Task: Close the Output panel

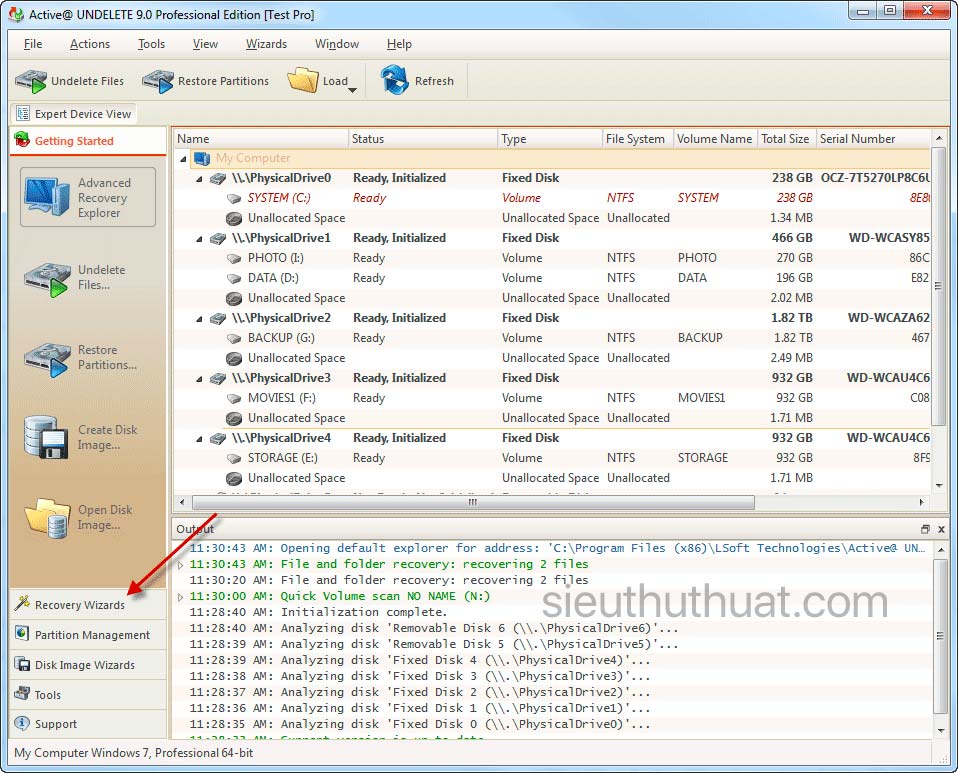Action: [942, 529]
